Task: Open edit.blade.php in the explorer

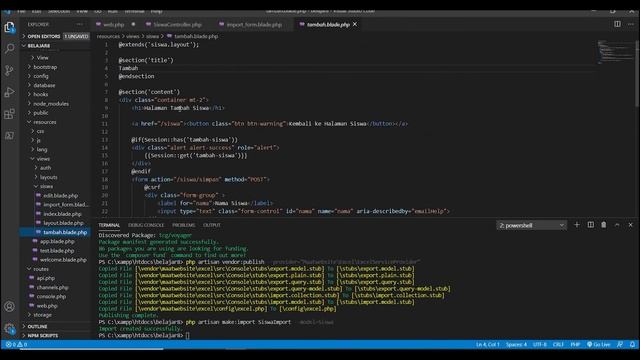Action: click(x=60, y=196)
